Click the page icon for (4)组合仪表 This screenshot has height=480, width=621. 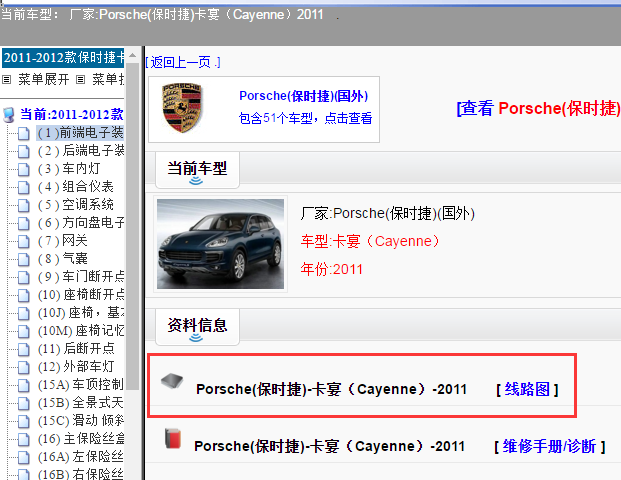coord(24,187)
